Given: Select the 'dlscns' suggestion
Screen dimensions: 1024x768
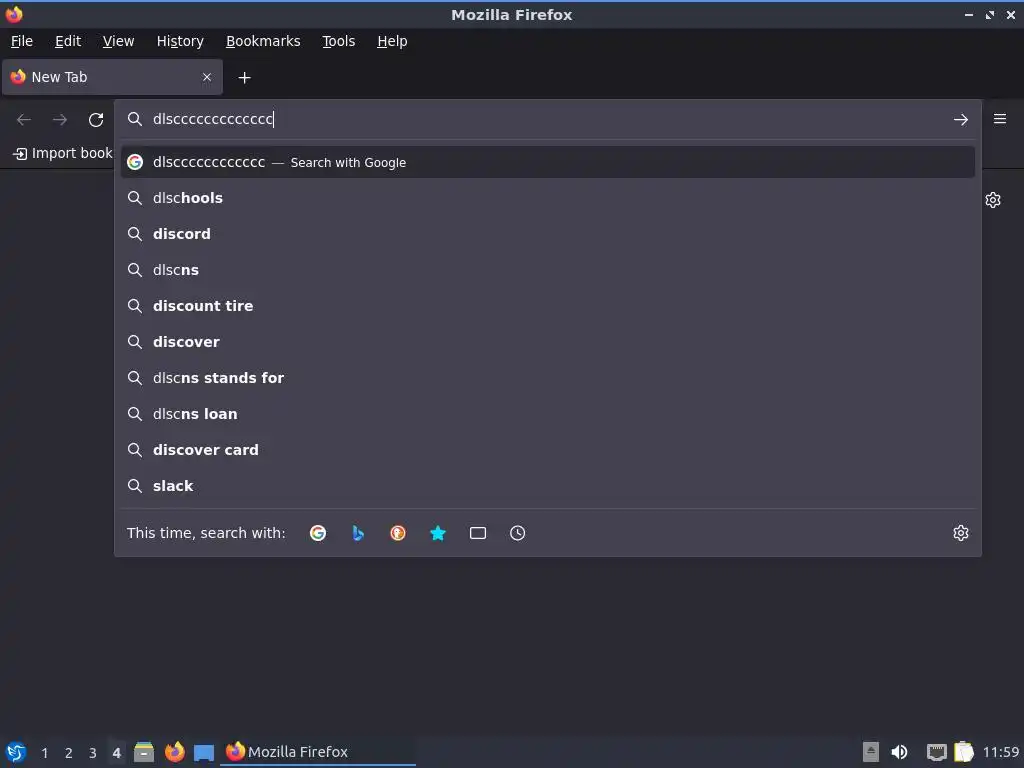Looking at the screenshot, I should point(547,270).
